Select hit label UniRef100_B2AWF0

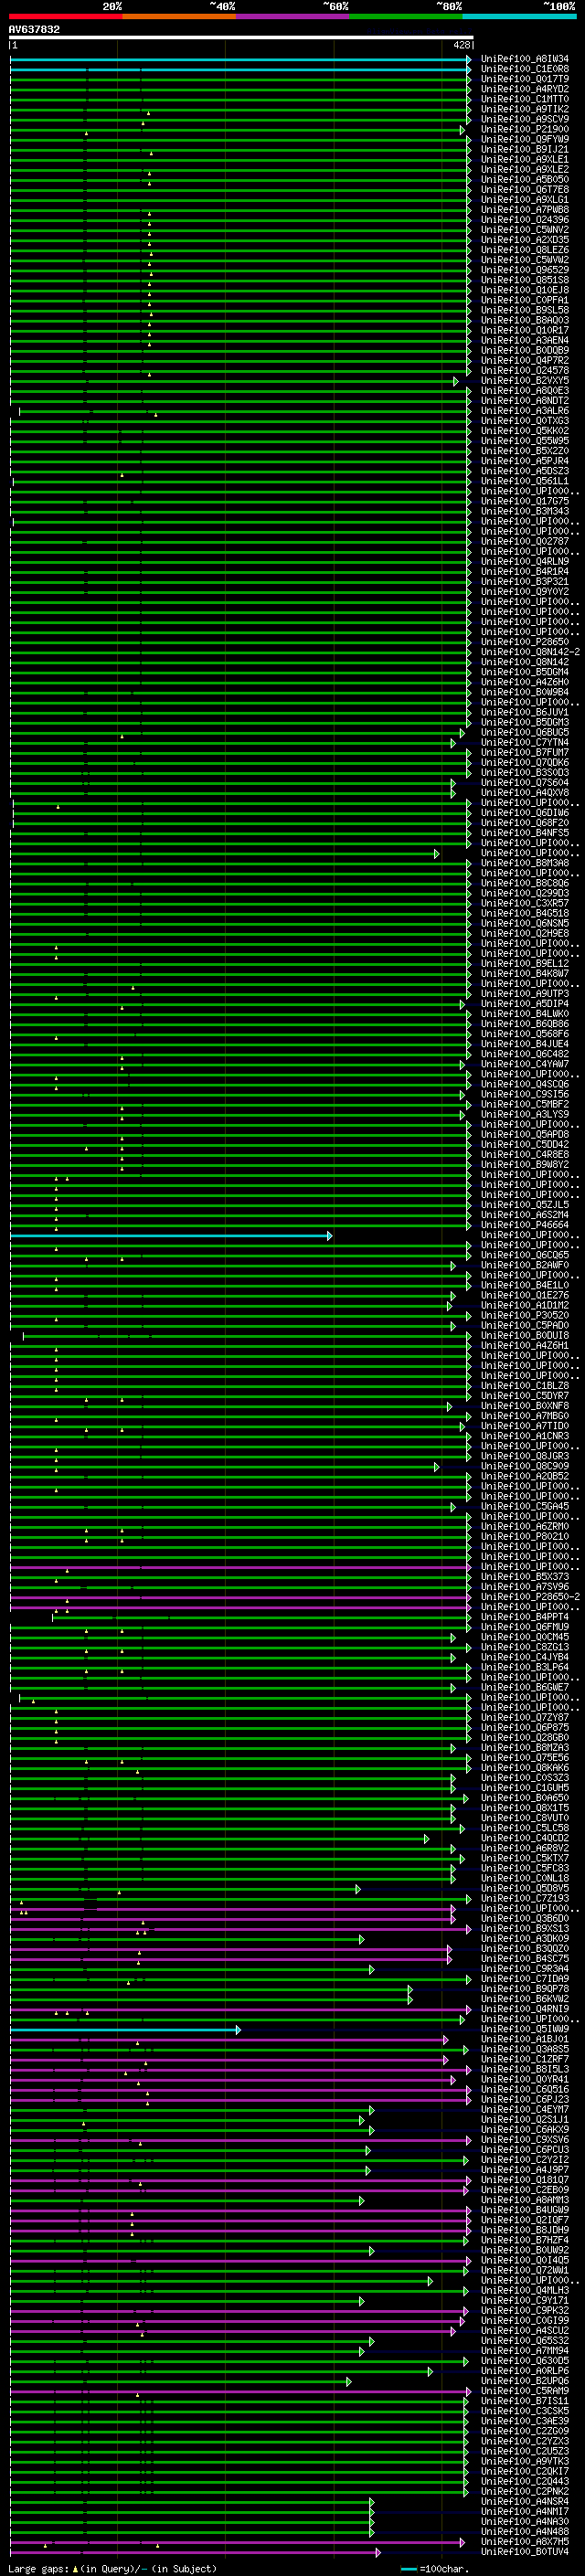coord(525,1265)
